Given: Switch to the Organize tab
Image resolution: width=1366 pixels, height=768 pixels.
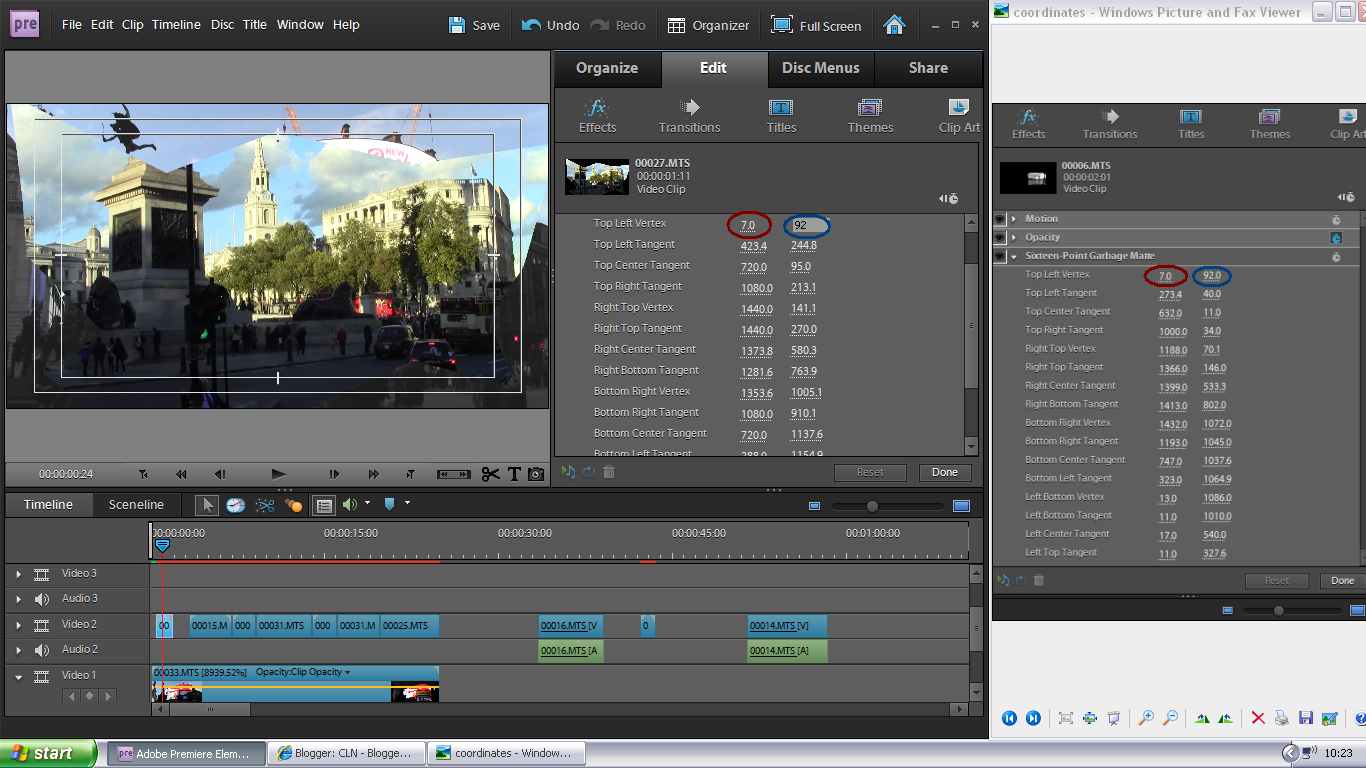Looking at the screenshot, I should point(607,68).
